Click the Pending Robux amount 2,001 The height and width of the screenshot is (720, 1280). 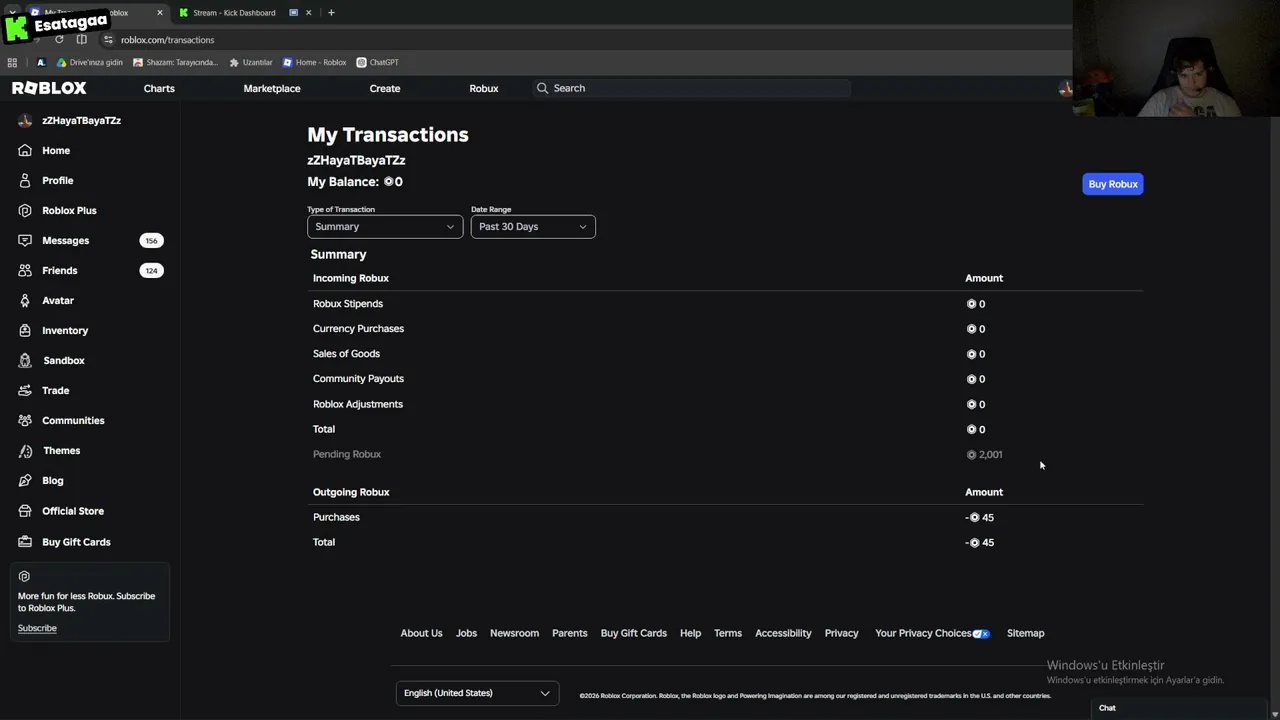coord(984,454)
